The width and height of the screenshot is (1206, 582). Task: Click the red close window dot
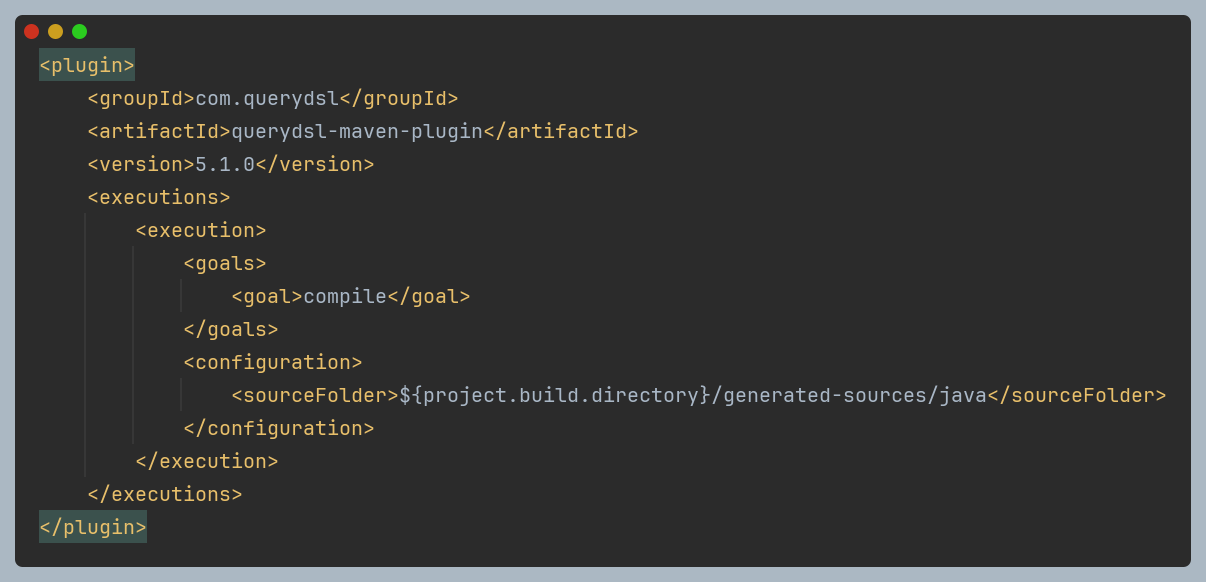click(x=31, y=31)
